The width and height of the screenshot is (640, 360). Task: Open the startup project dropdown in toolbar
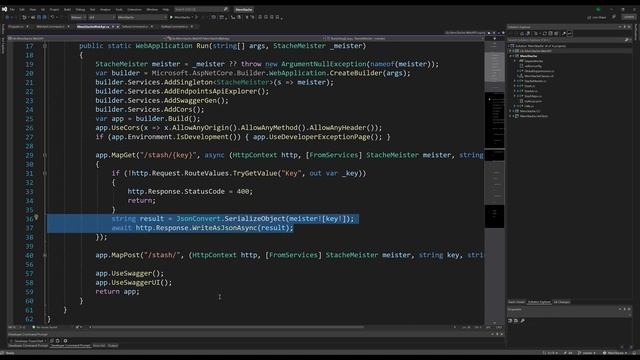tap(142, 17)
